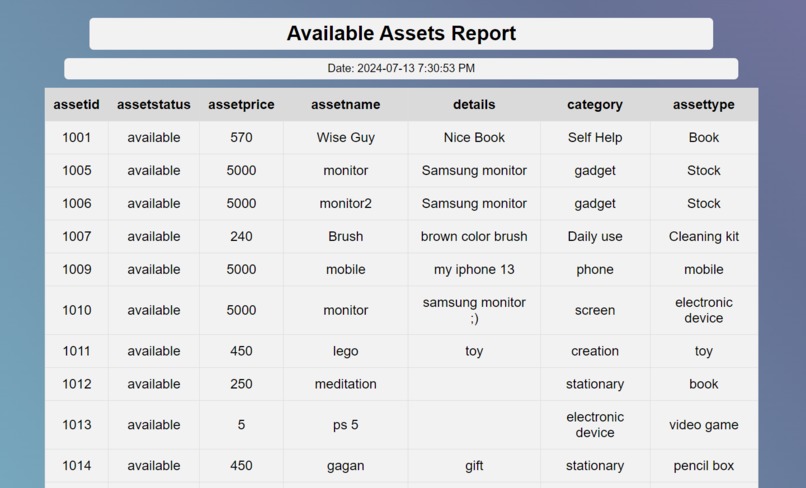Click the Nice Book details cell

pos(474,137)
